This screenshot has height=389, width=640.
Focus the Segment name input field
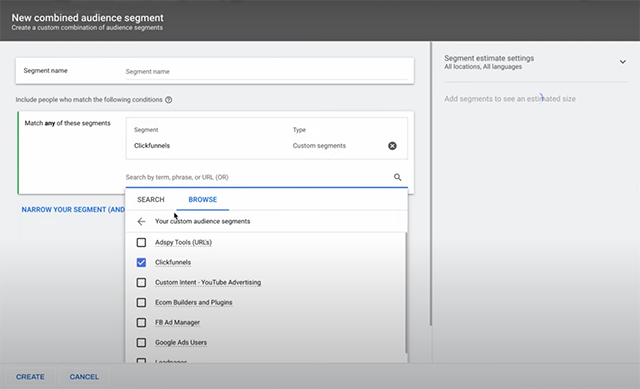(267, 71)
